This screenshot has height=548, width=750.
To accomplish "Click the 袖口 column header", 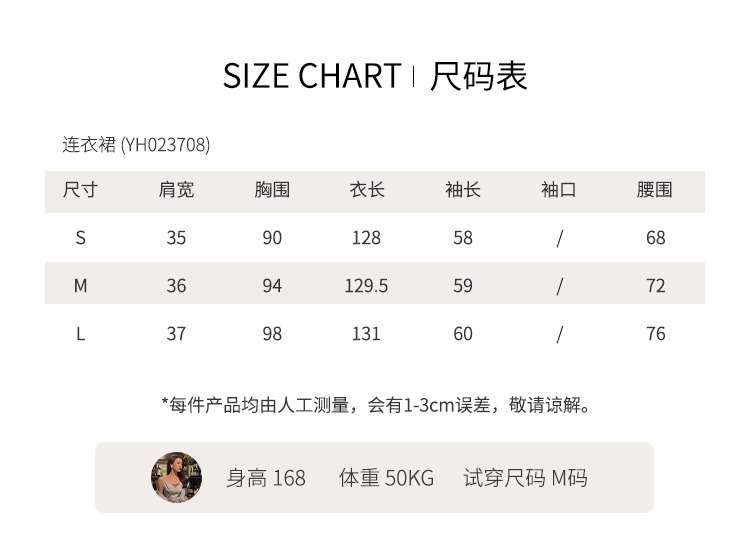I will pyautogui.click(x=559, y=190).
